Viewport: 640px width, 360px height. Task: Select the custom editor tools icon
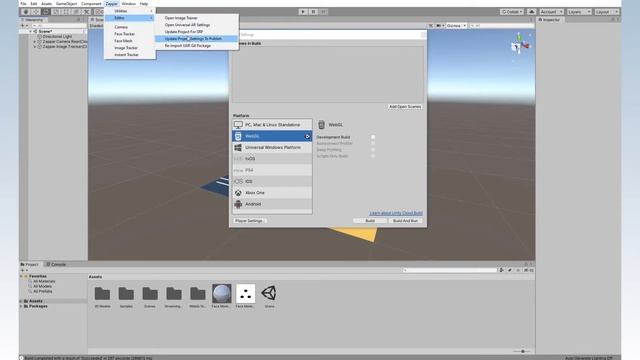point(87,12)
